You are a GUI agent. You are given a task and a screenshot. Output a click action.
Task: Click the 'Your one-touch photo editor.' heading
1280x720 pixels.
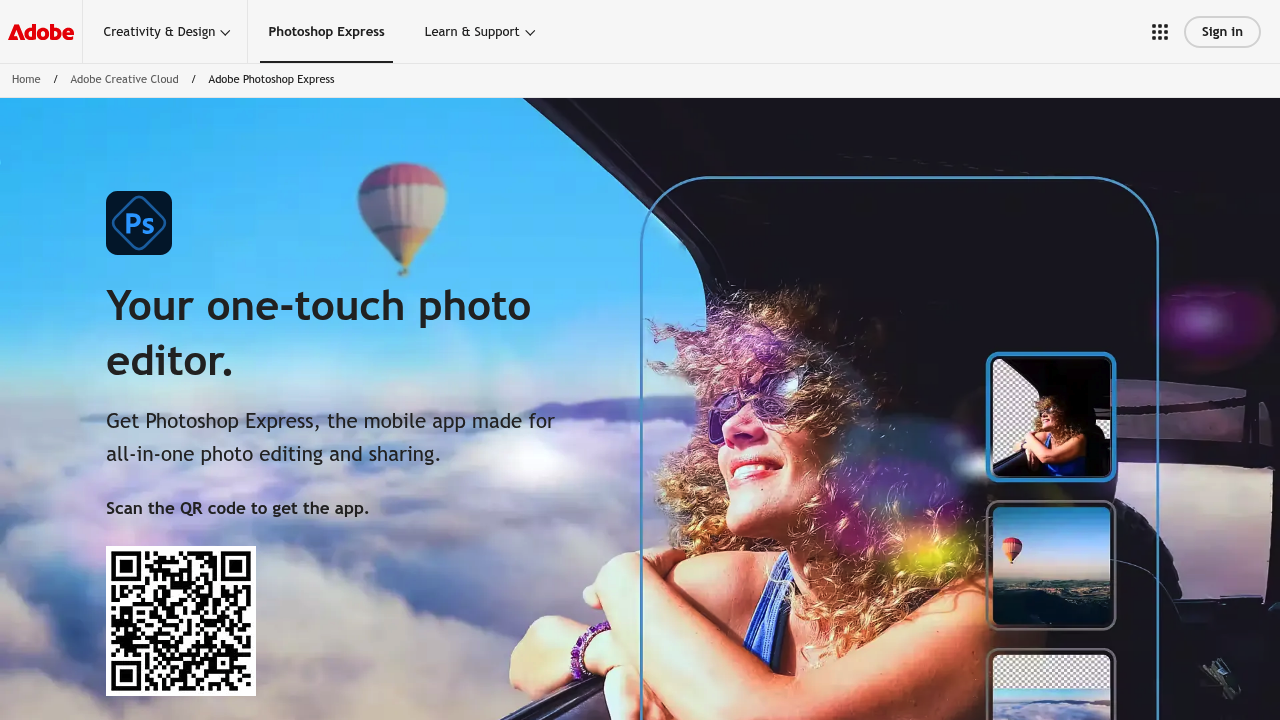coord(319,333)
